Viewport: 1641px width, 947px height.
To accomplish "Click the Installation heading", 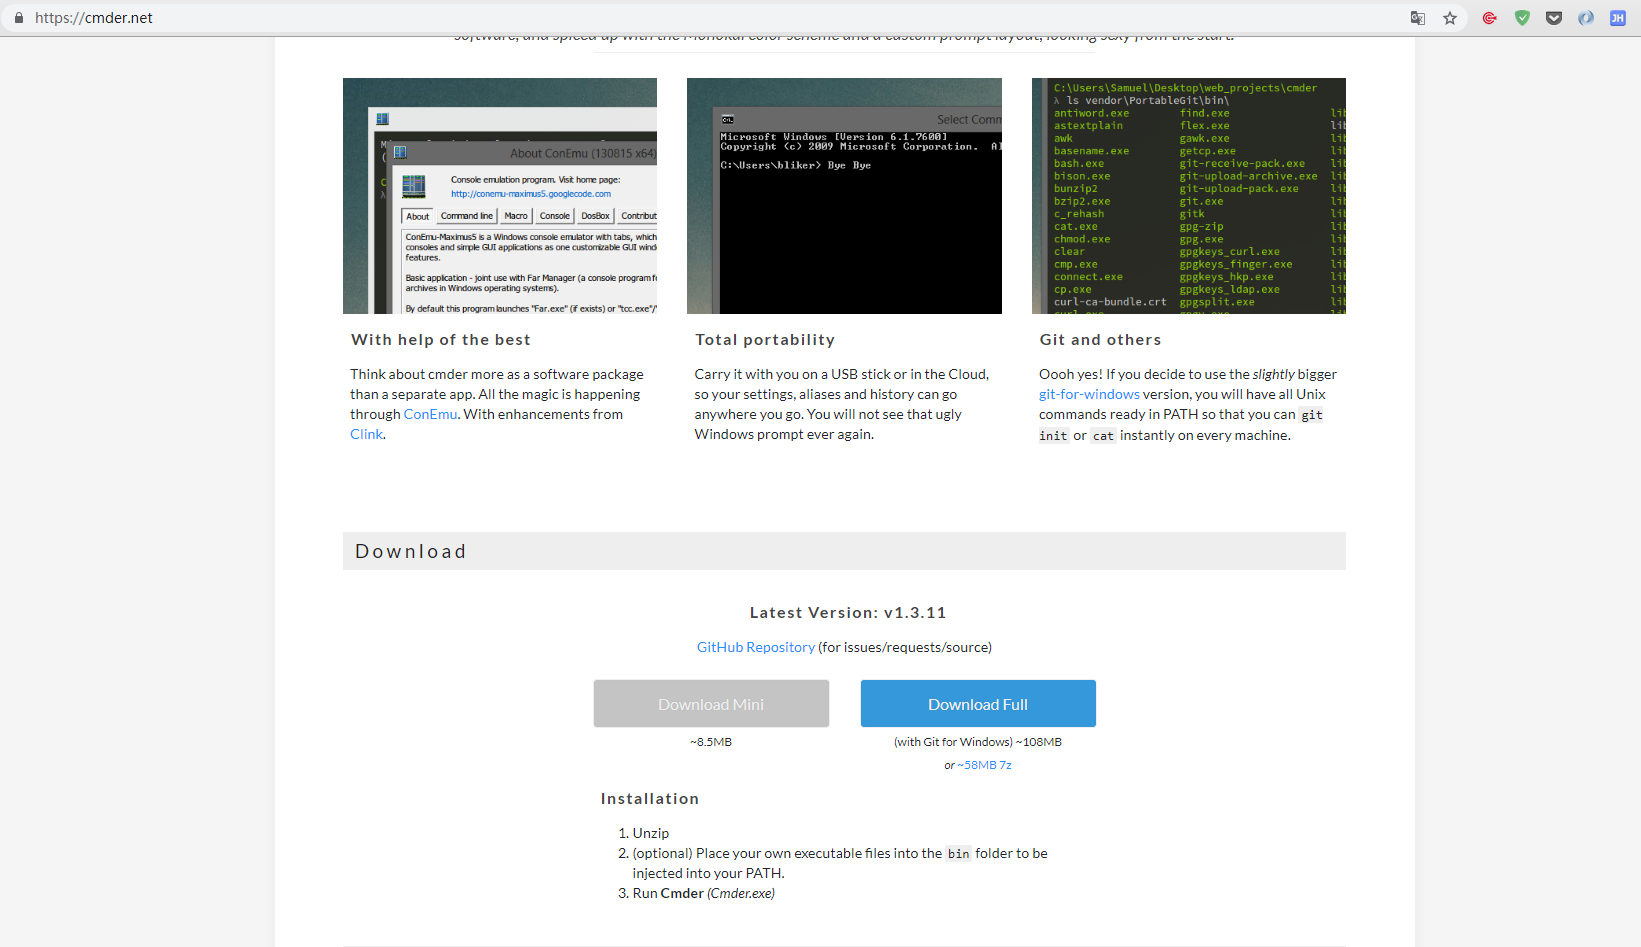I will 650,799.
